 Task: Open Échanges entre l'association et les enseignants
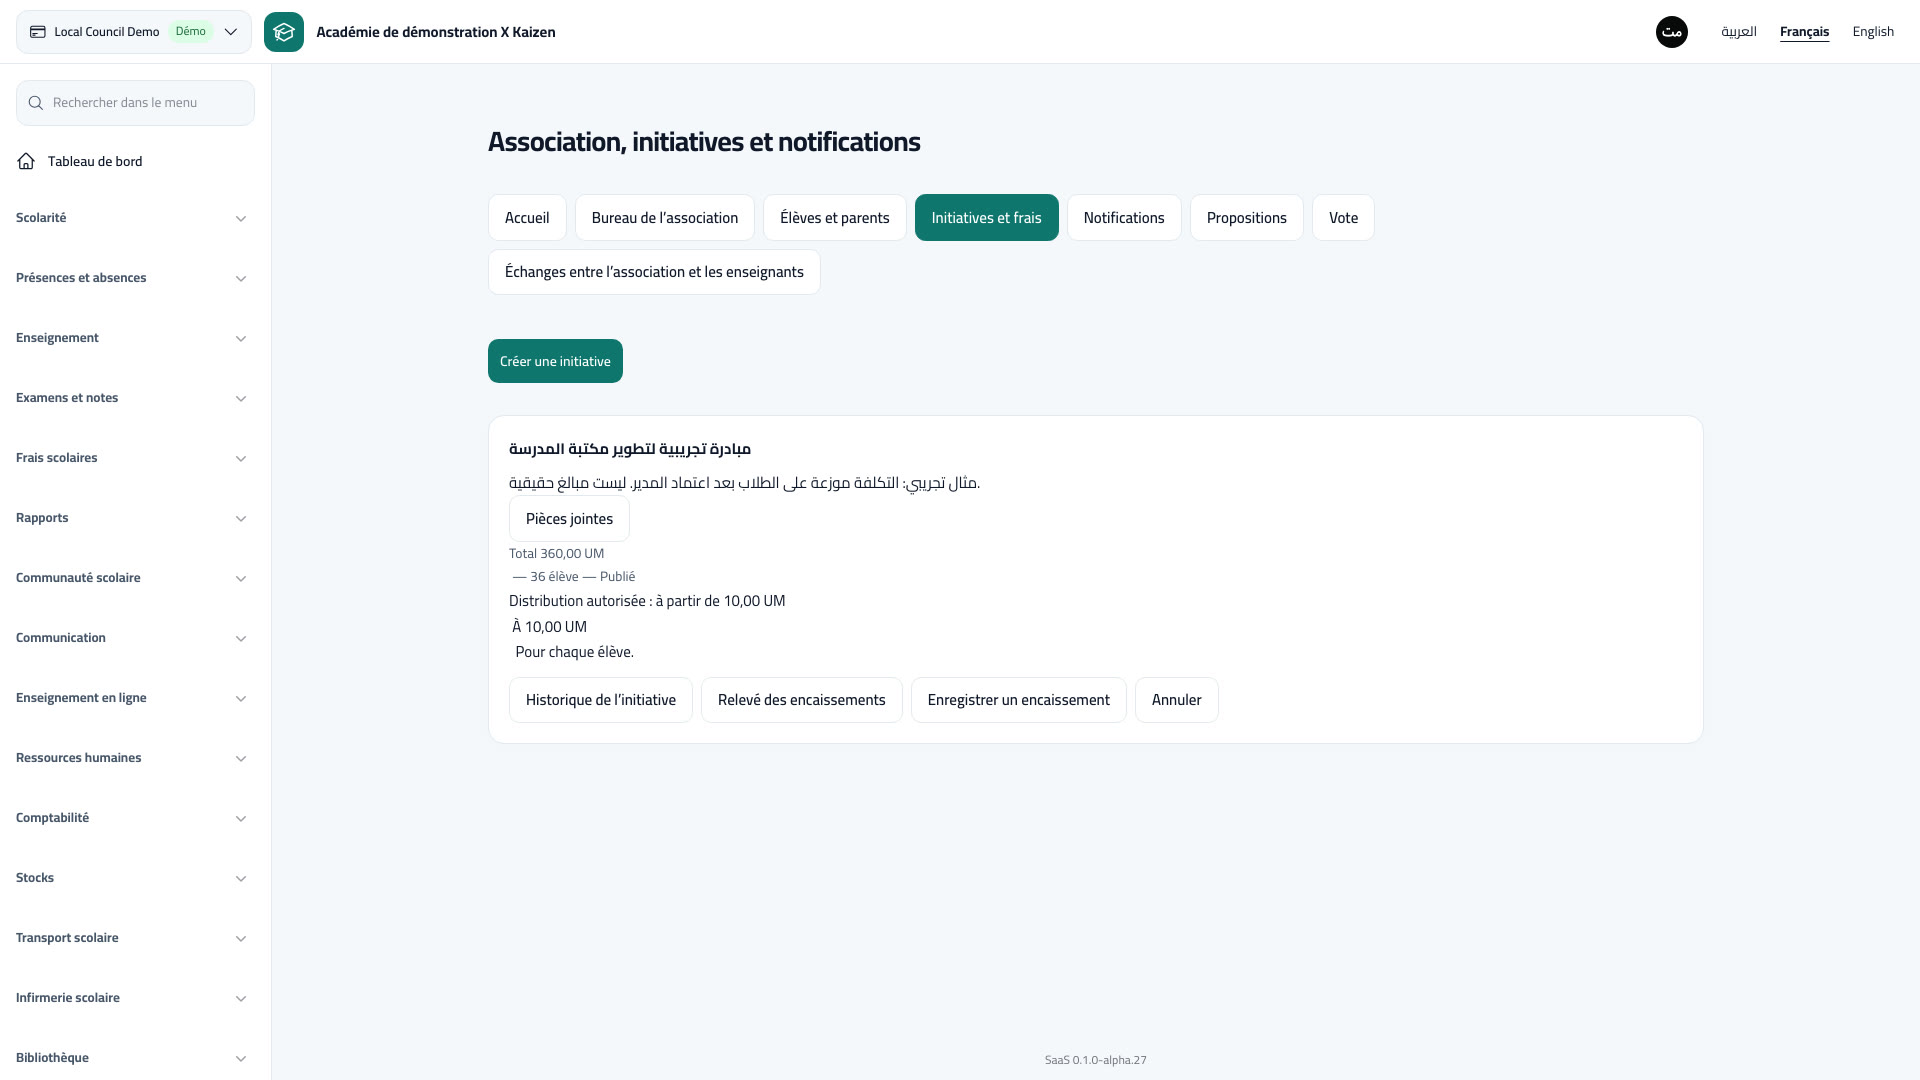[654, 272]
